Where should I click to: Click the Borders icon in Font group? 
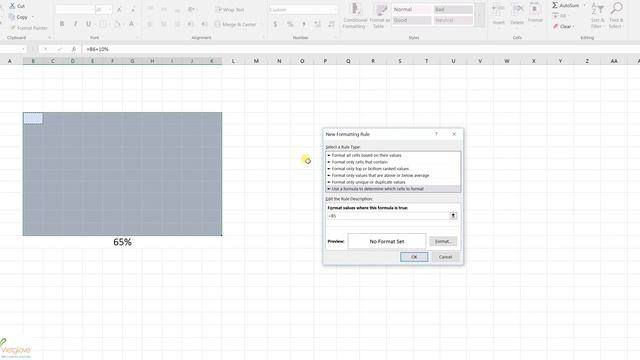point(103,24)
